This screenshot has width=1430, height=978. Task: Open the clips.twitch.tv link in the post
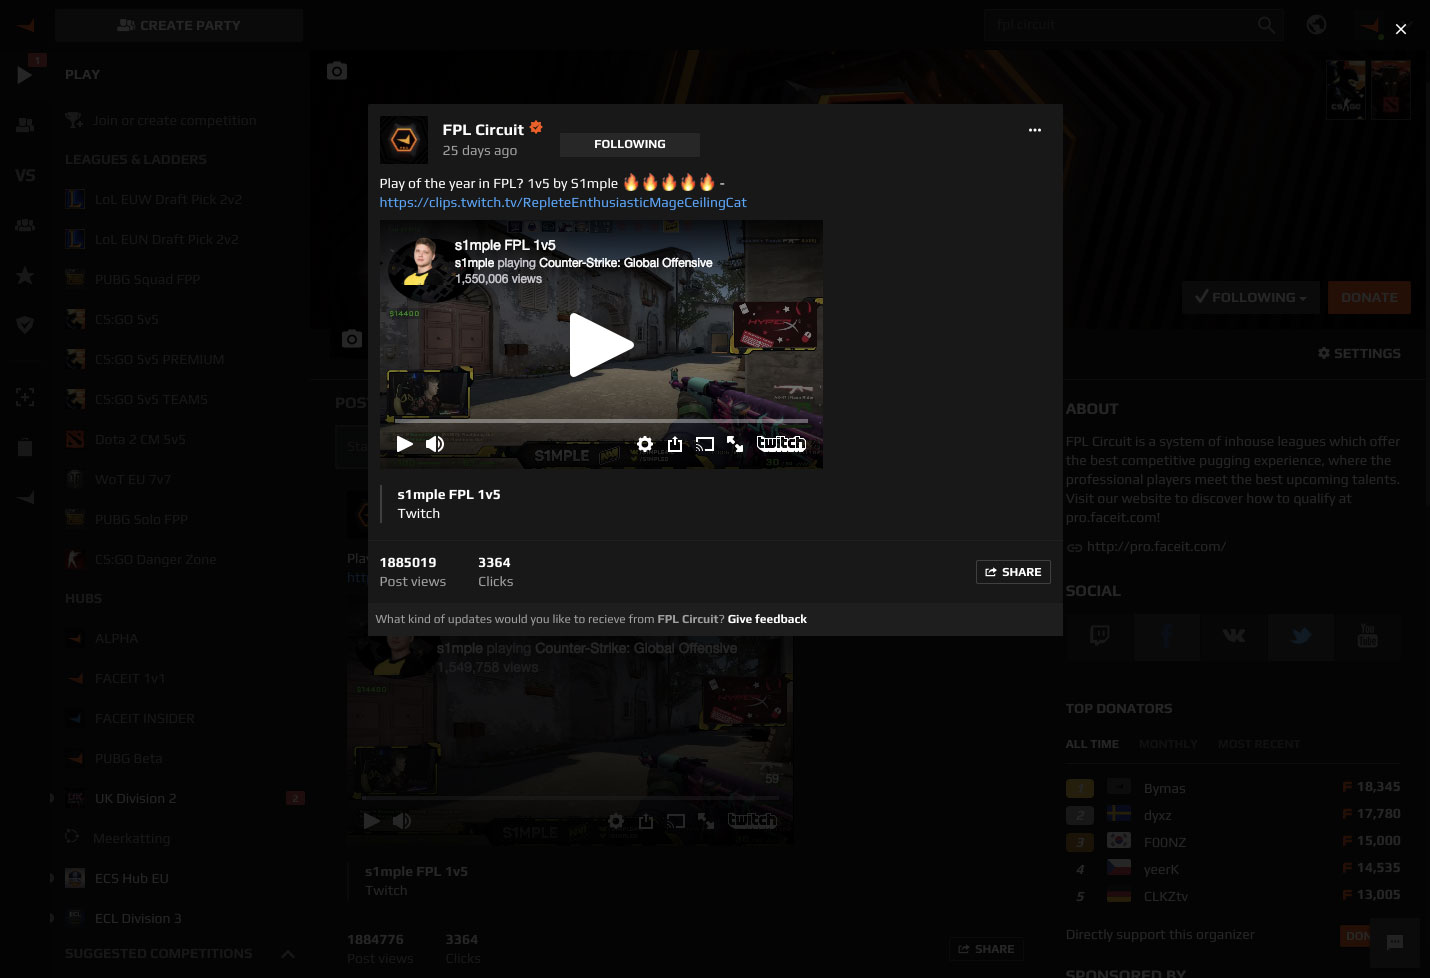563,202
